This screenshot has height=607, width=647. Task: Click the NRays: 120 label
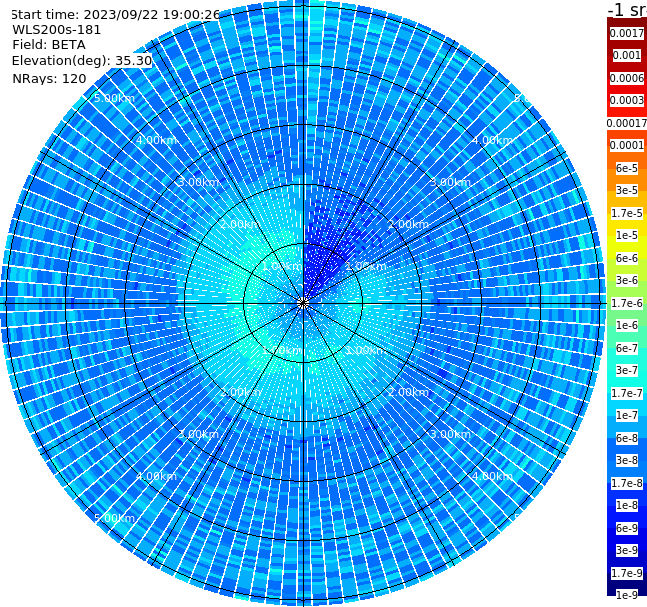(x=49, y=78)
